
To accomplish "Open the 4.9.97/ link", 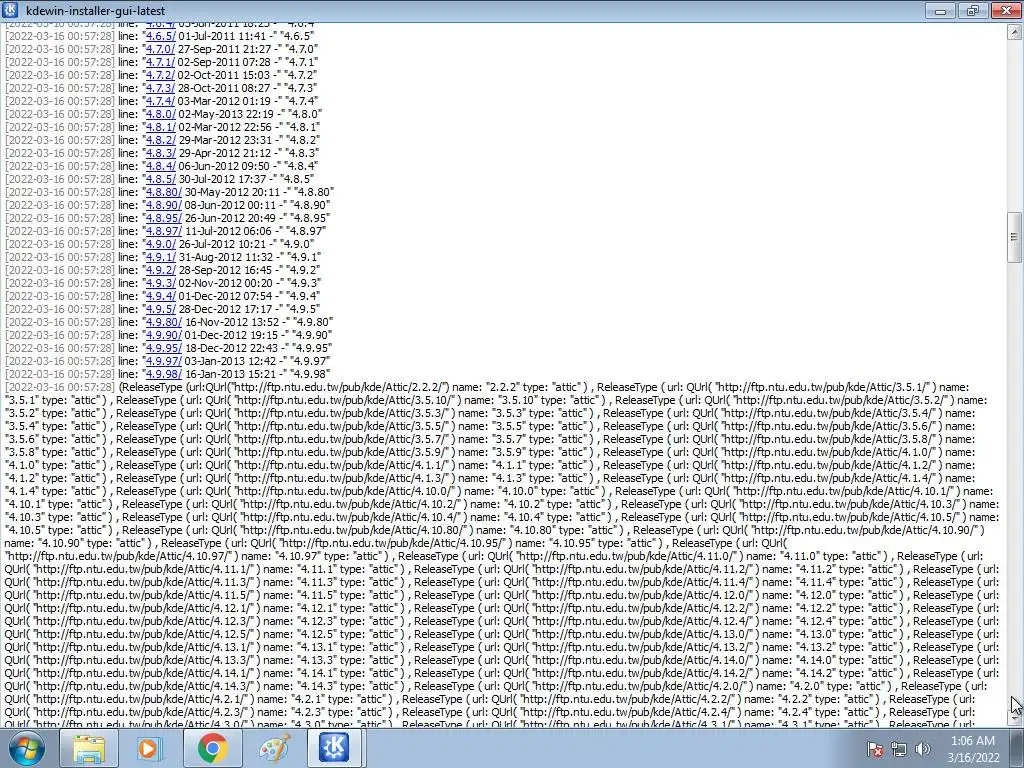I will (163, 361).
